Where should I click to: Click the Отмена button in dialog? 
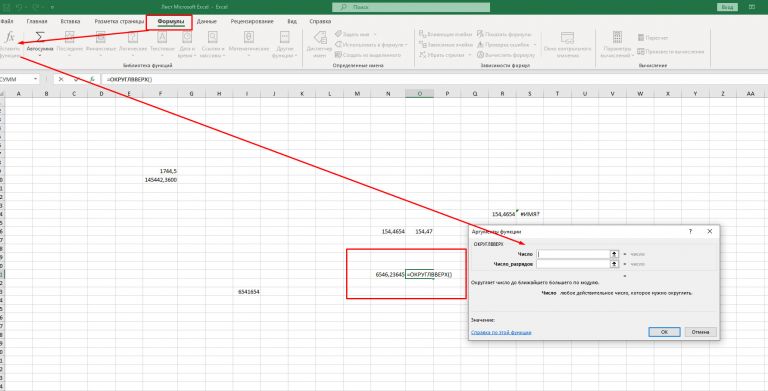(x=700, y=332)
